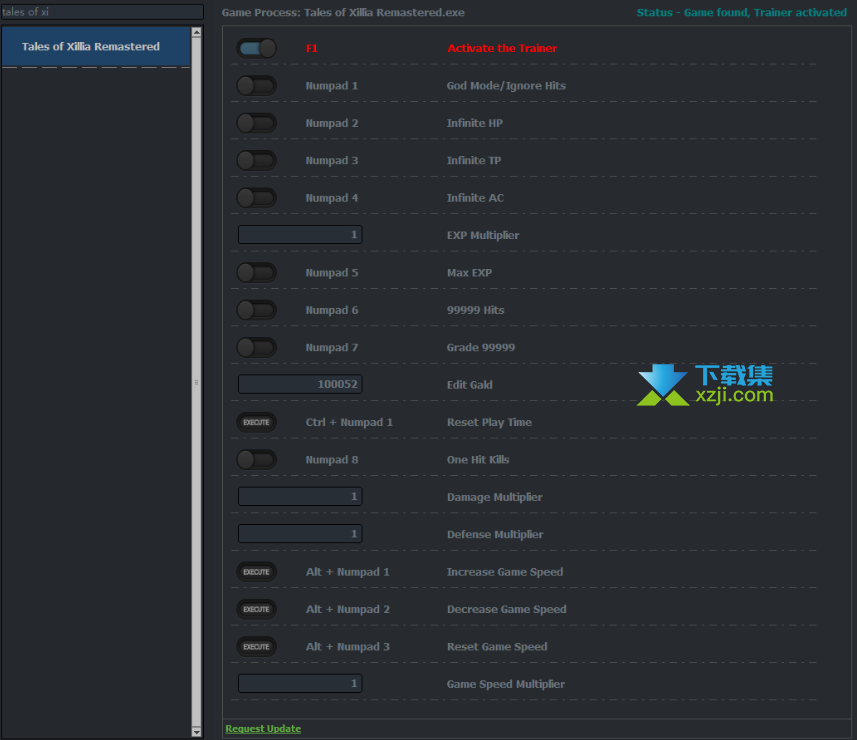Turn on Grade 99999 switch

tap(257, 348)
